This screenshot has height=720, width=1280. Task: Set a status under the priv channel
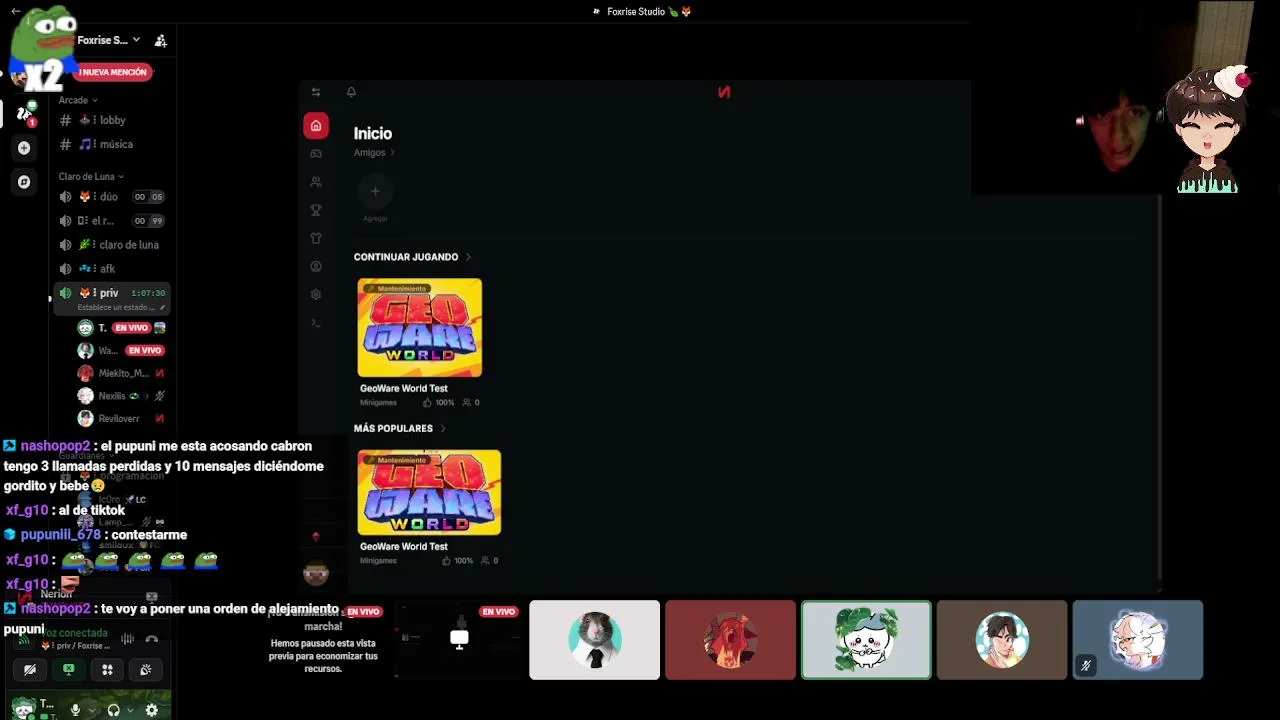(x=120, y=308)
